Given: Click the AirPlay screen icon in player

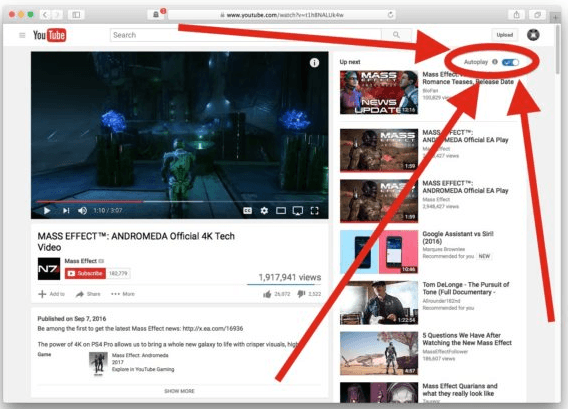Looking at the screenshot, I should pyautogui.click(x=298, y=210).
